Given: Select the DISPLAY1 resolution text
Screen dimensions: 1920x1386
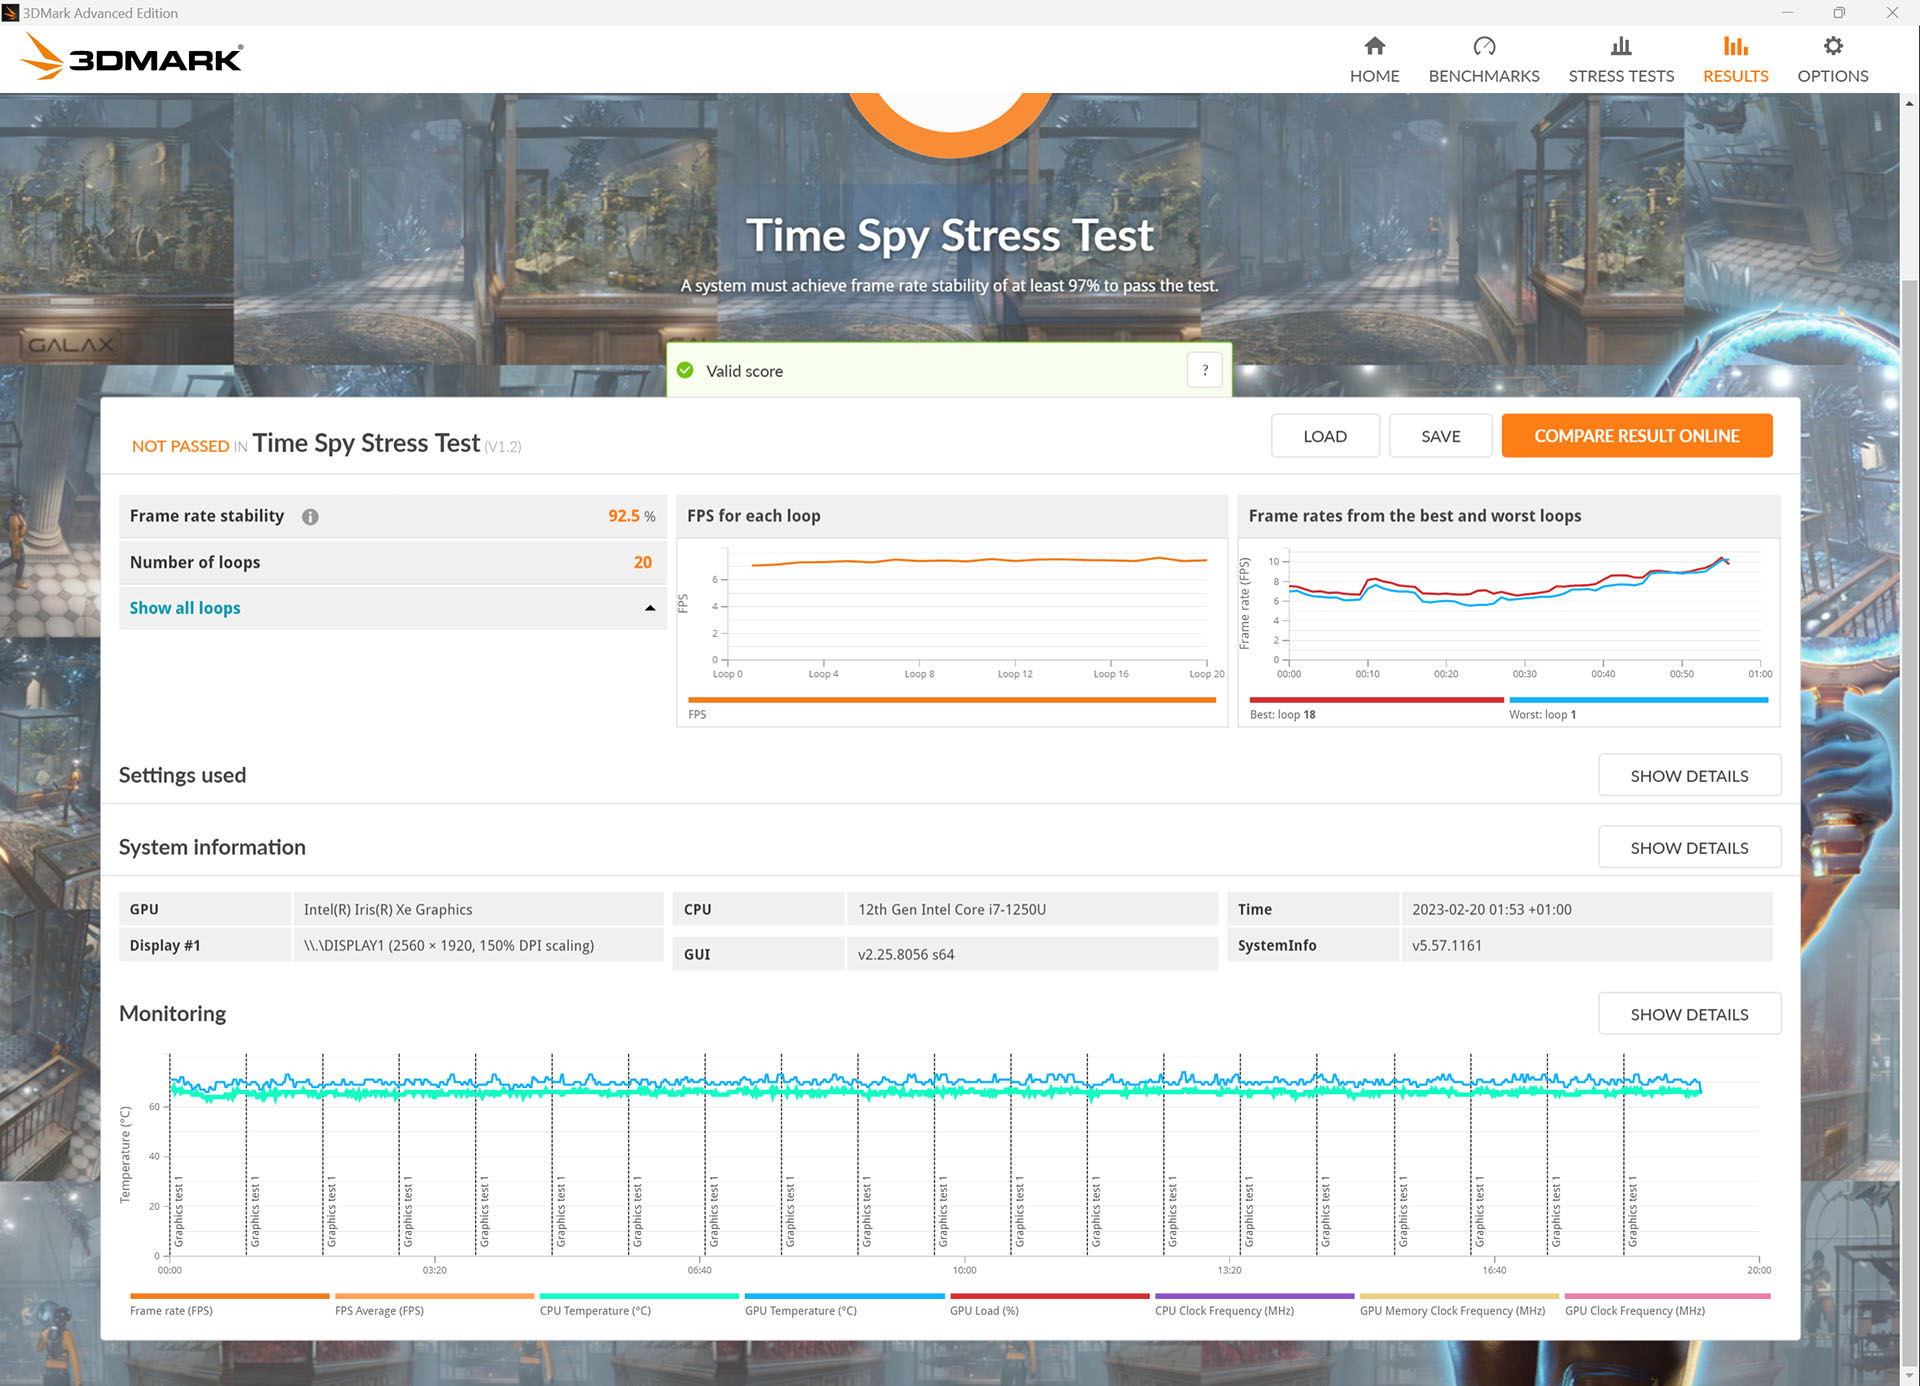Looking at the screenshot, I should click(449, 945).
